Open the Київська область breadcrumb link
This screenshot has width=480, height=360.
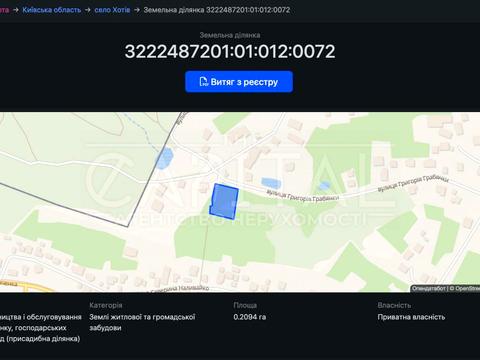coord(52,10)
